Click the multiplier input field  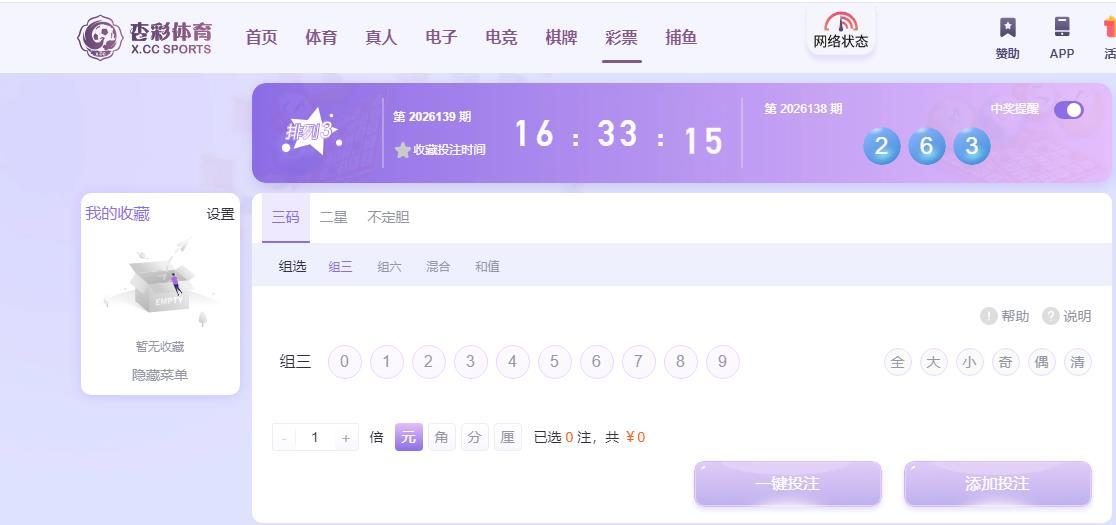tap(315, 438)
